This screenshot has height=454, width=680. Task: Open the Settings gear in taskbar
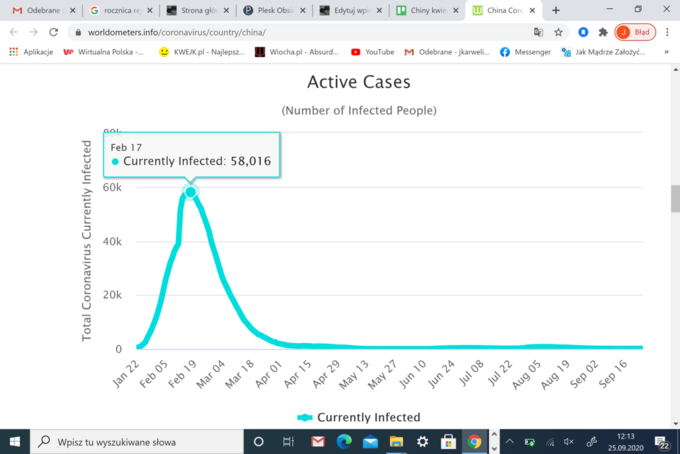(x=422, y=441)
